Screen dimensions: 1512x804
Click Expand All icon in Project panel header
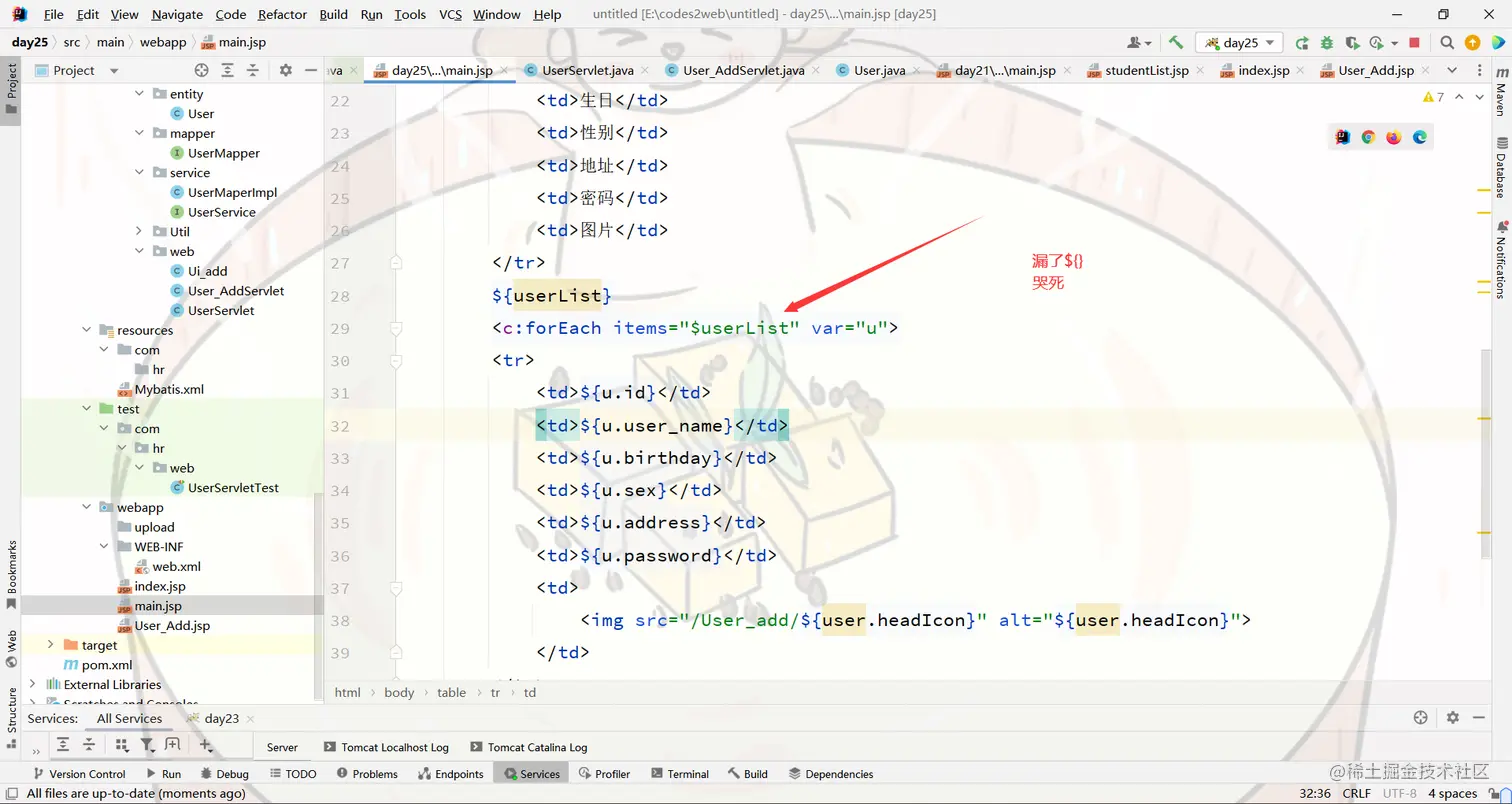coord(228,70)
